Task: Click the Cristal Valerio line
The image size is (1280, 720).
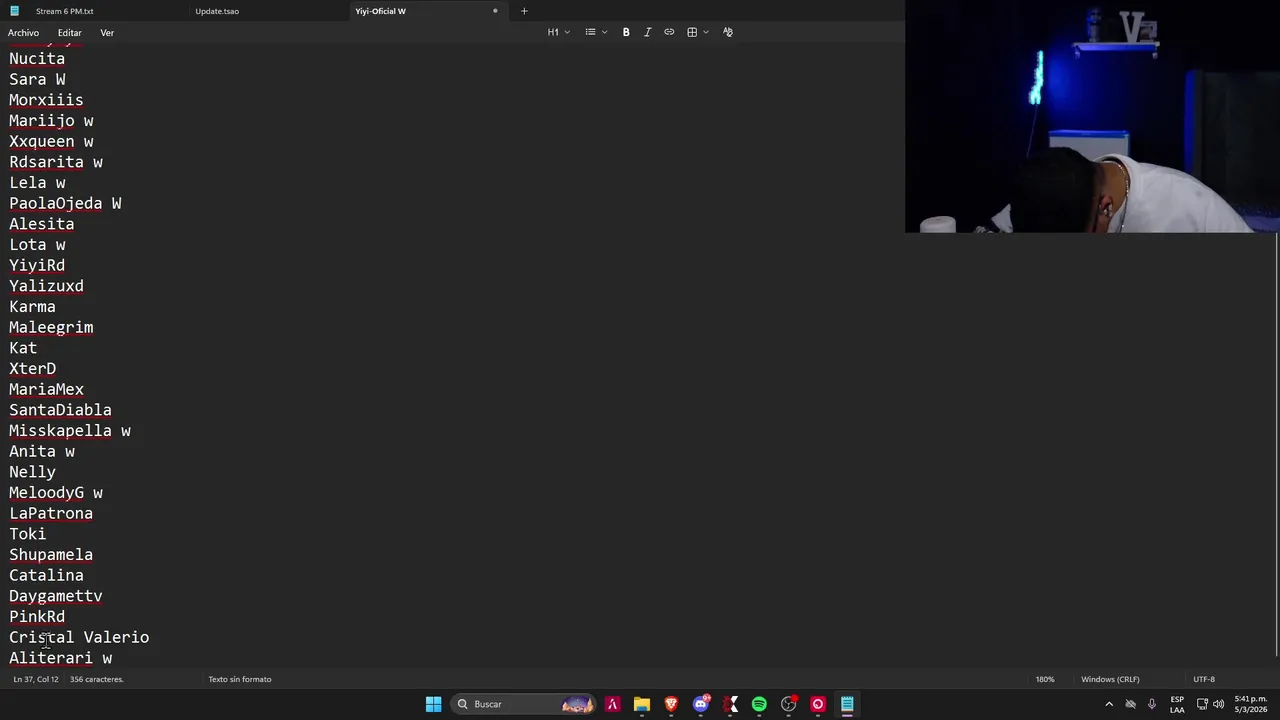Action: (x=79, y=637)
